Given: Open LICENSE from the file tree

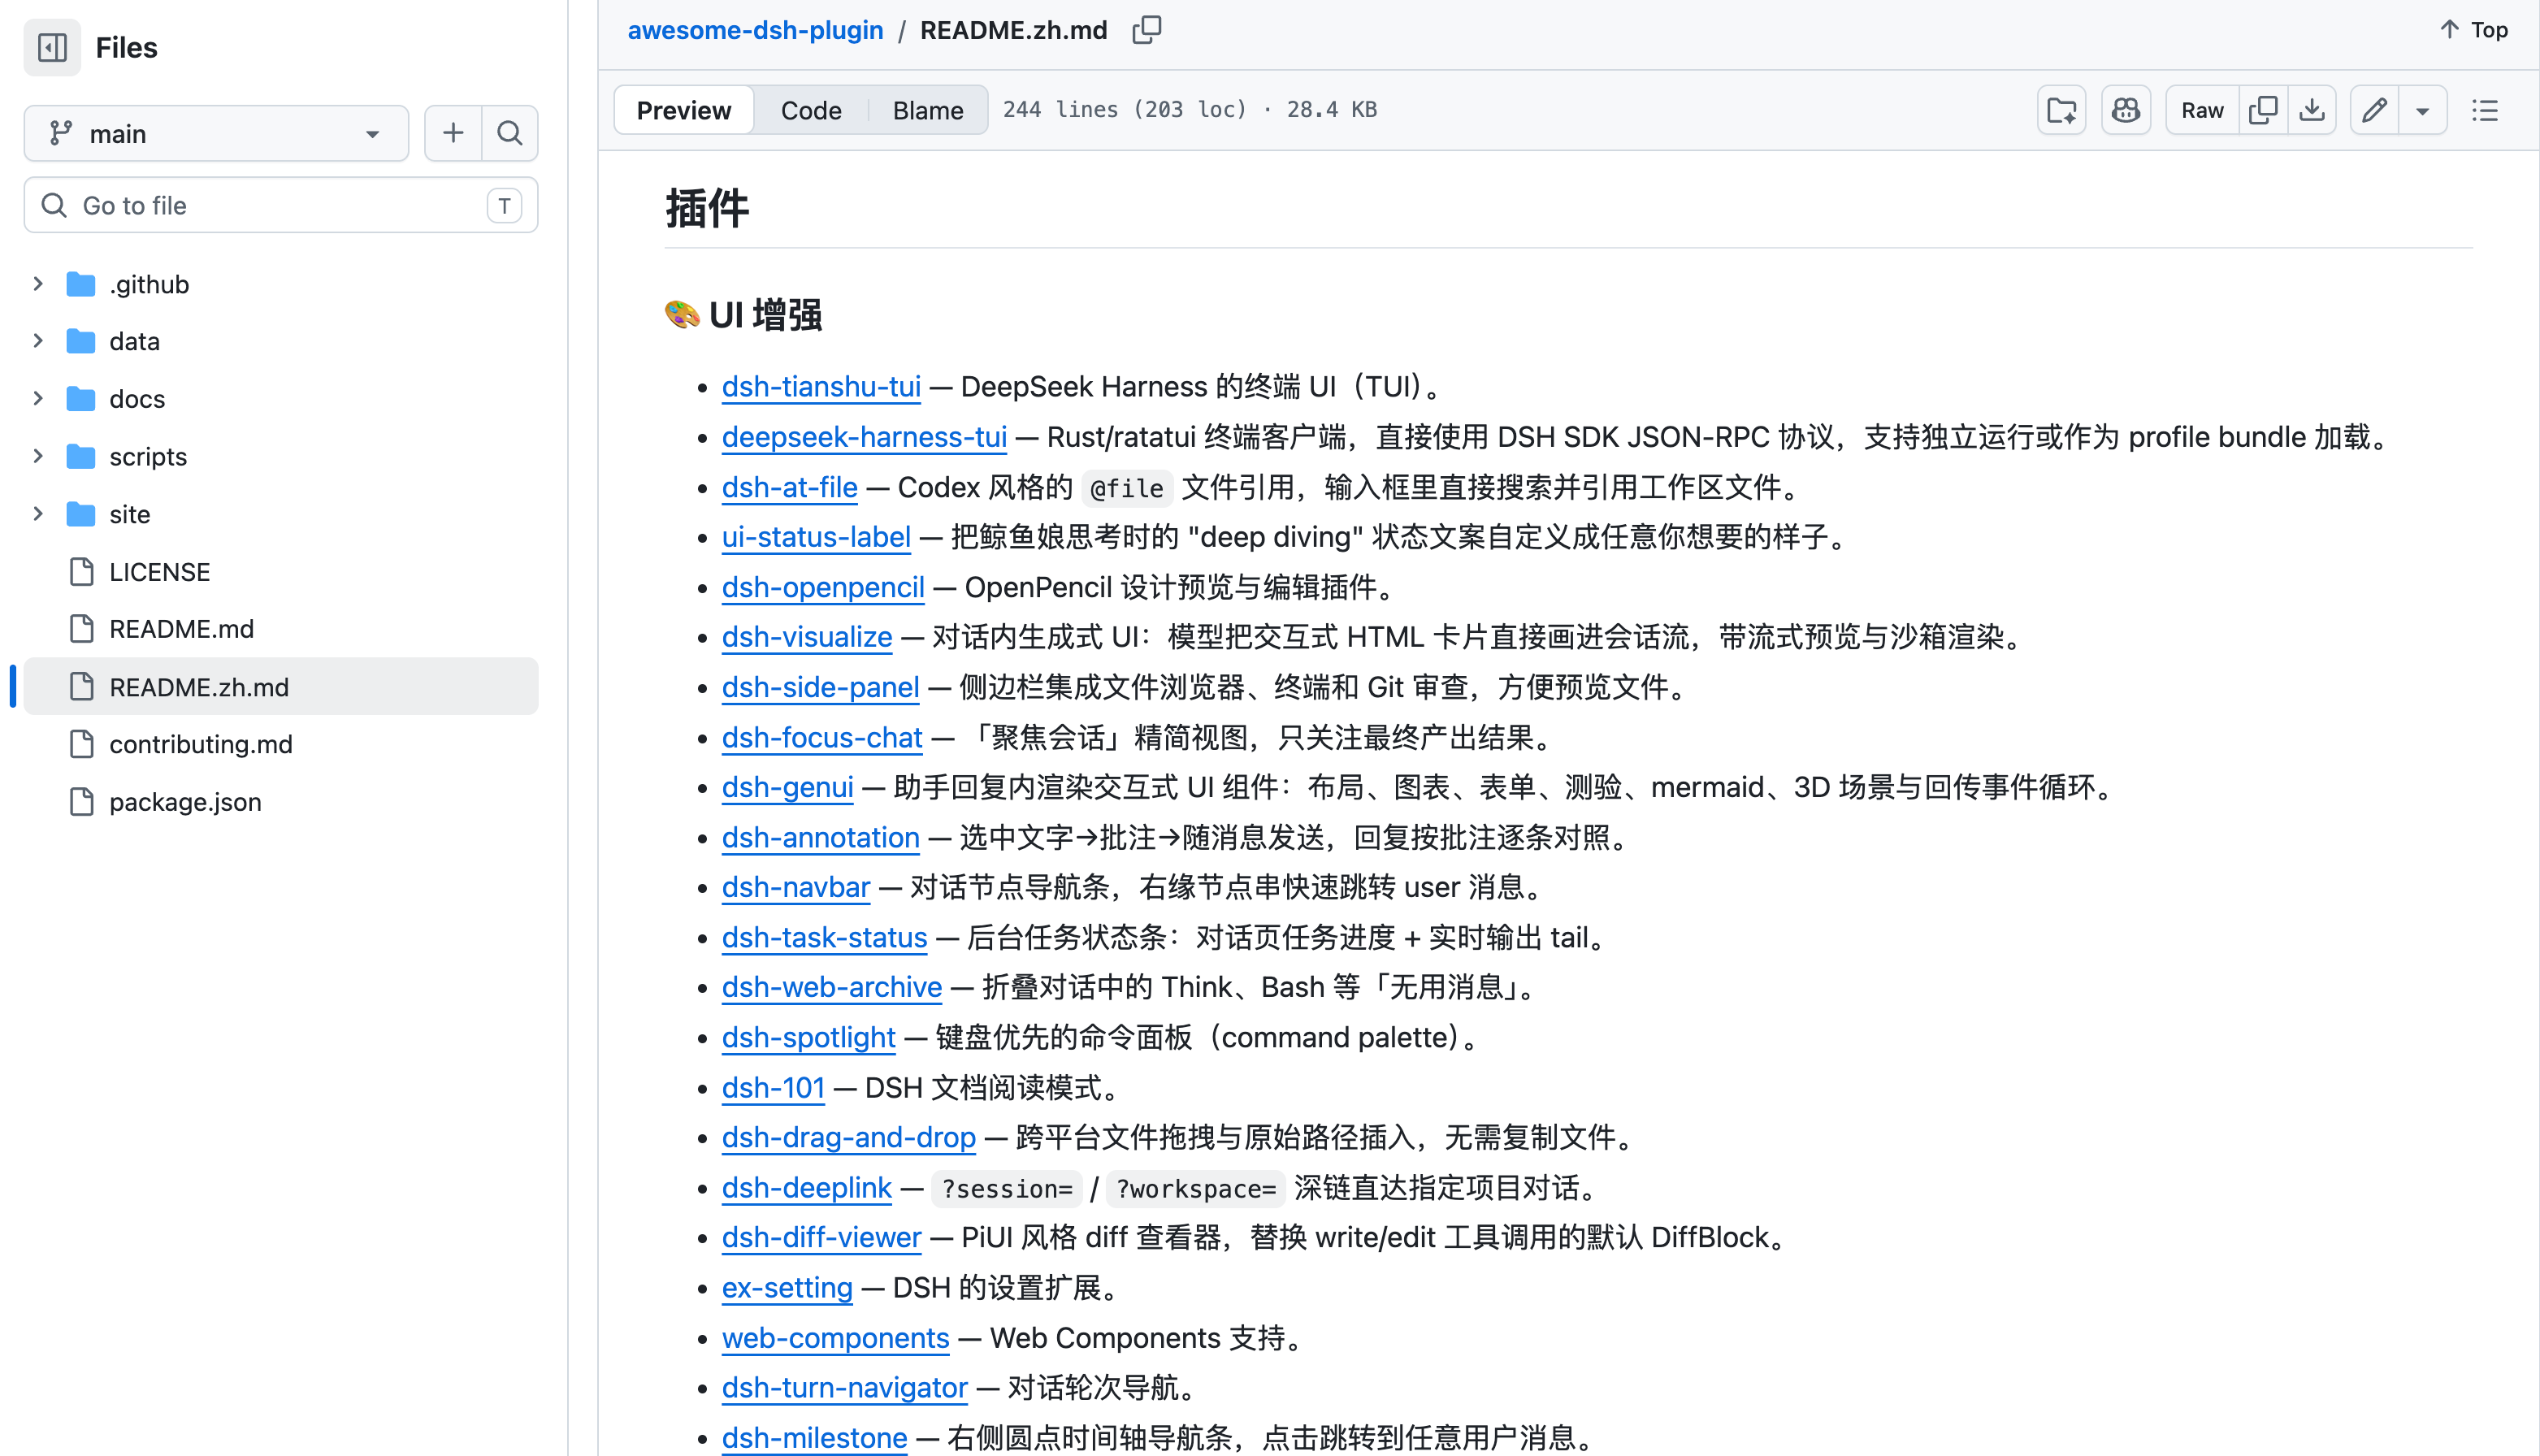Looking at the screenshot, I should 281,572.
